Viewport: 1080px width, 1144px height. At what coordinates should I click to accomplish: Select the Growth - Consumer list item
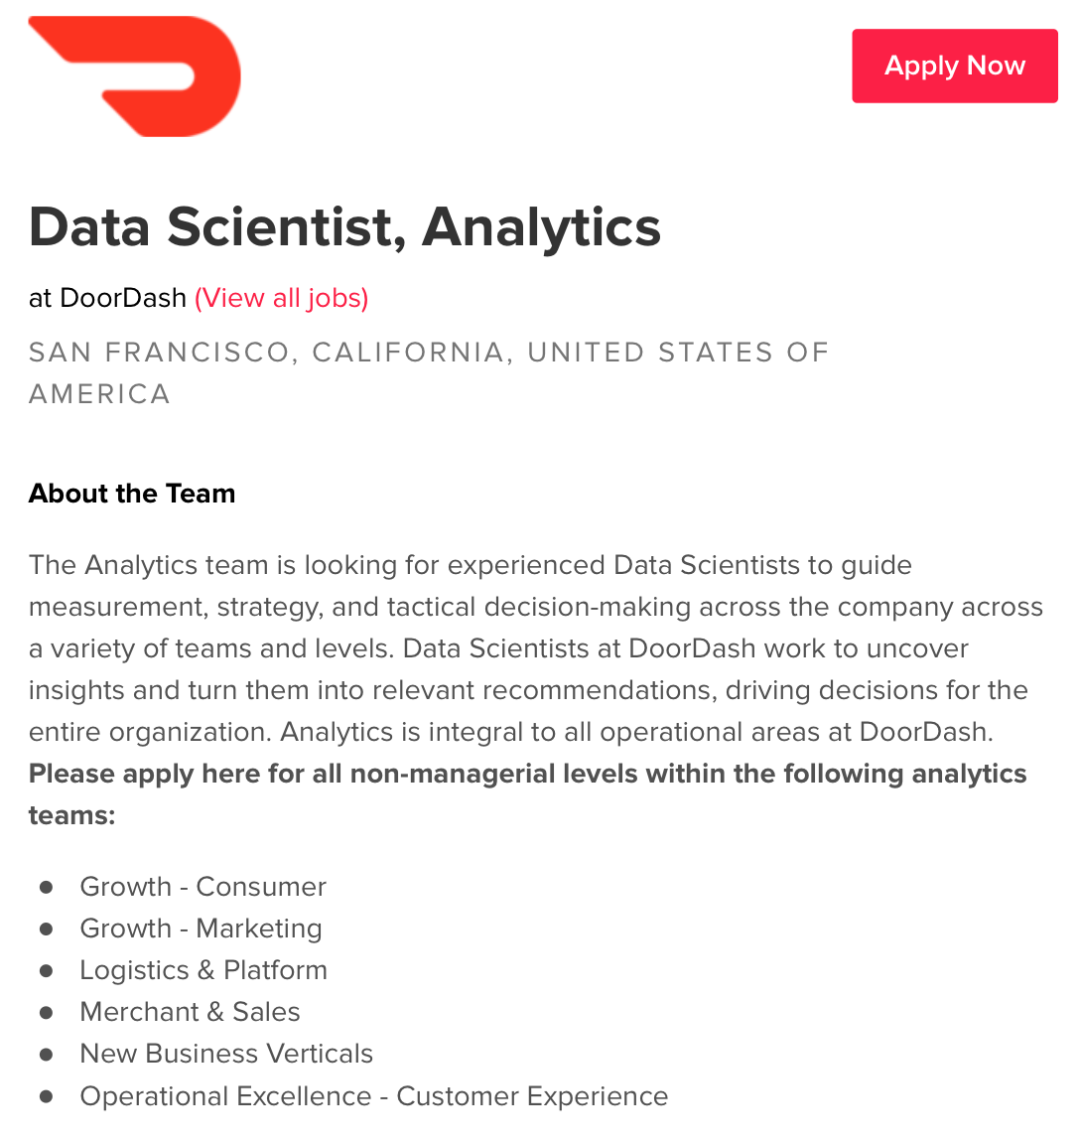pyautogui.click(x=203, y=887)
